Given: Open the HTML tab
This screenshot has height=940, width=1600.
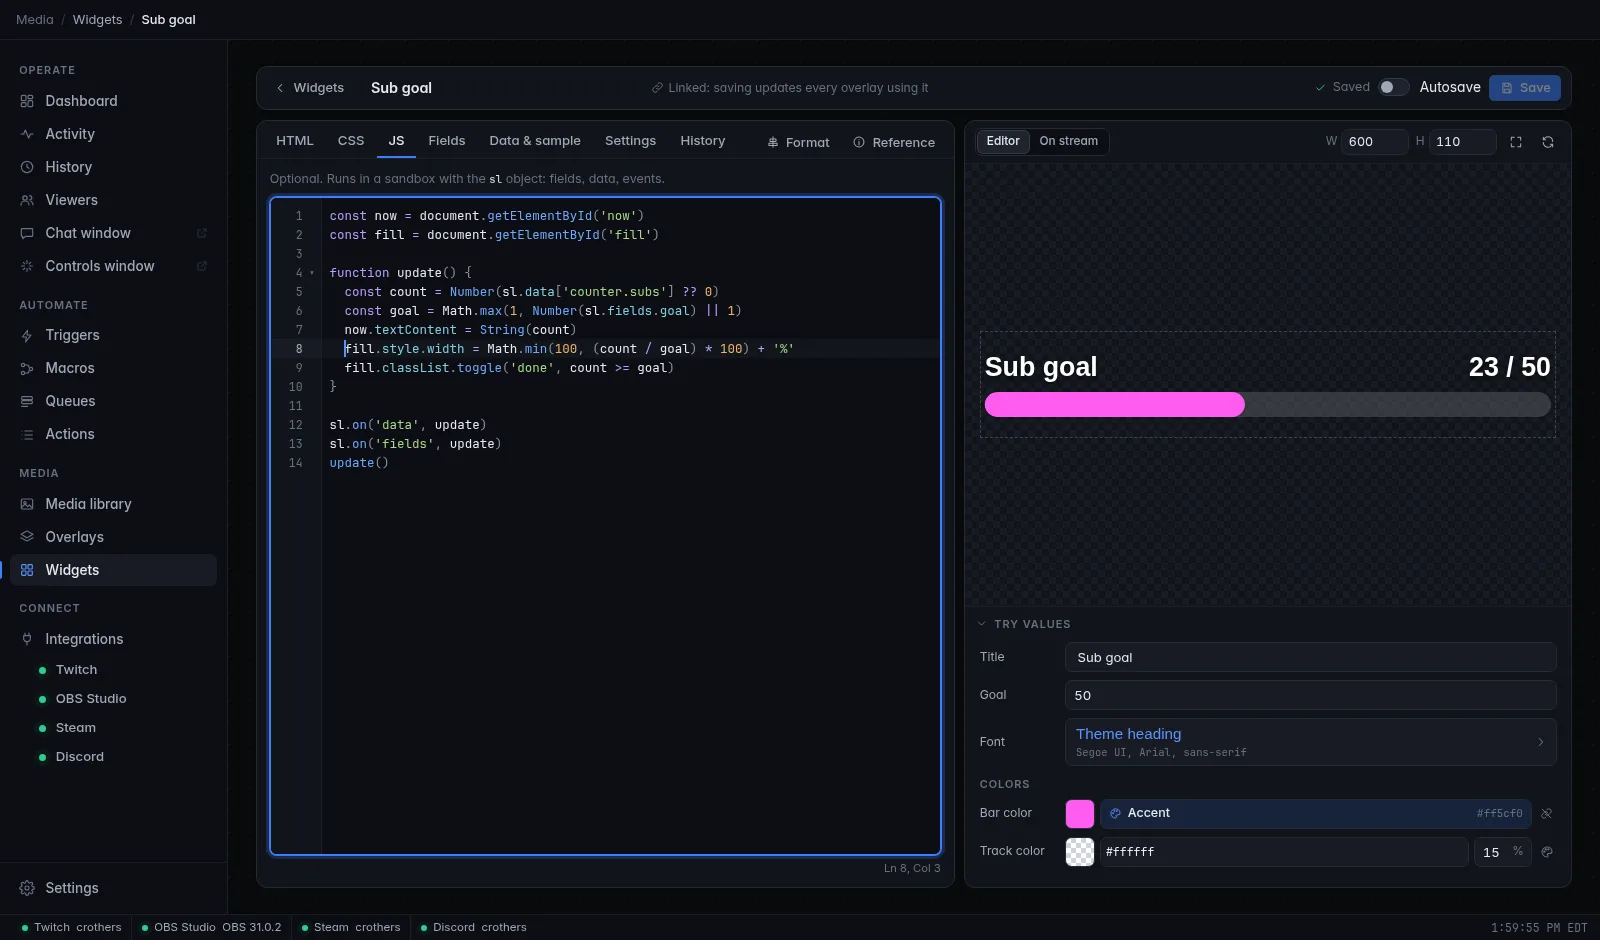Looking at the screenshot, I should point(295,141).
